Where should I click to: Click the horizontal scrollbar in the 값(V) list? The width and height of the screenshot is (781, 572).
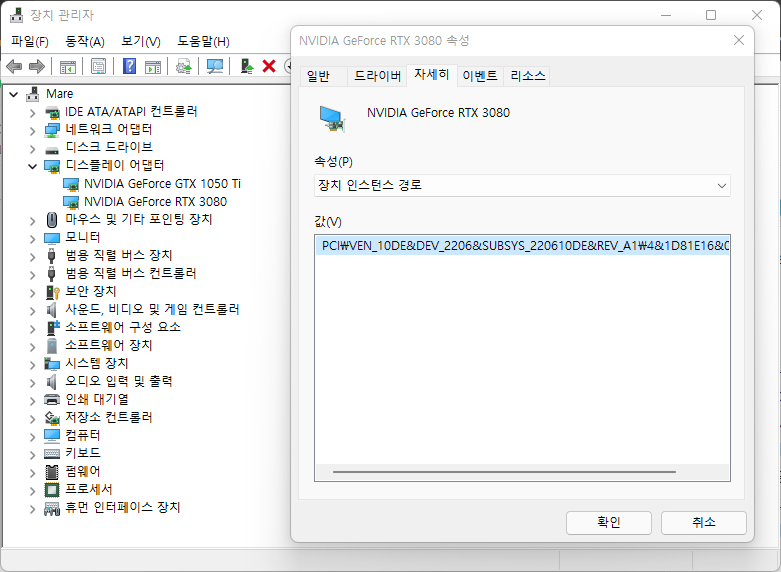pos(504,471)
